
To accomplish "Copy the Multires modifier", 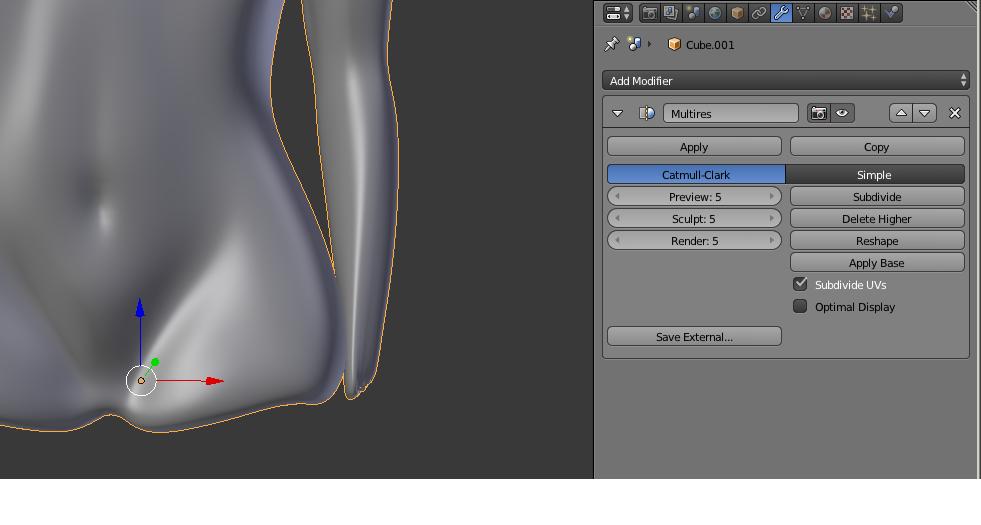I will click(x=877, y=146).
